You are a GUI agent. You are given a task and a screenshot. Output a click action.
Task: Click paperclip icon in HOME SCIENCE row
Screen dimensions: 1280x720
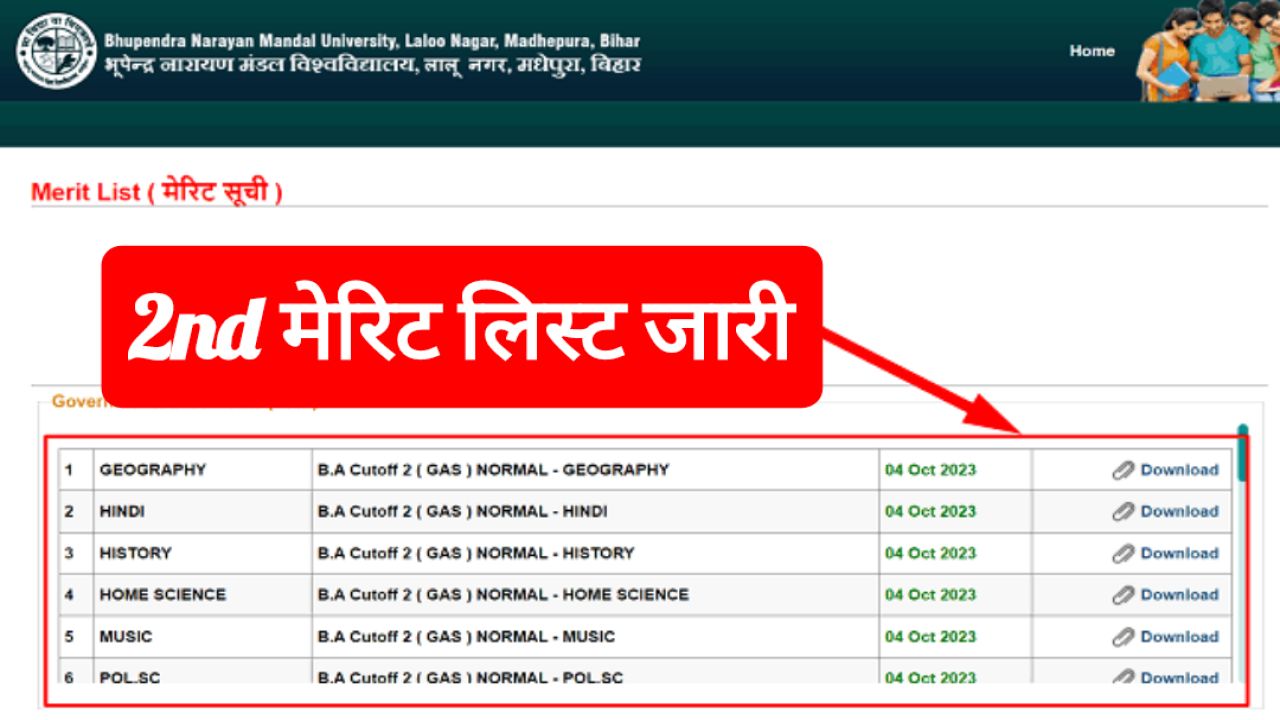pyautogui.click(x=1123, y=594)
